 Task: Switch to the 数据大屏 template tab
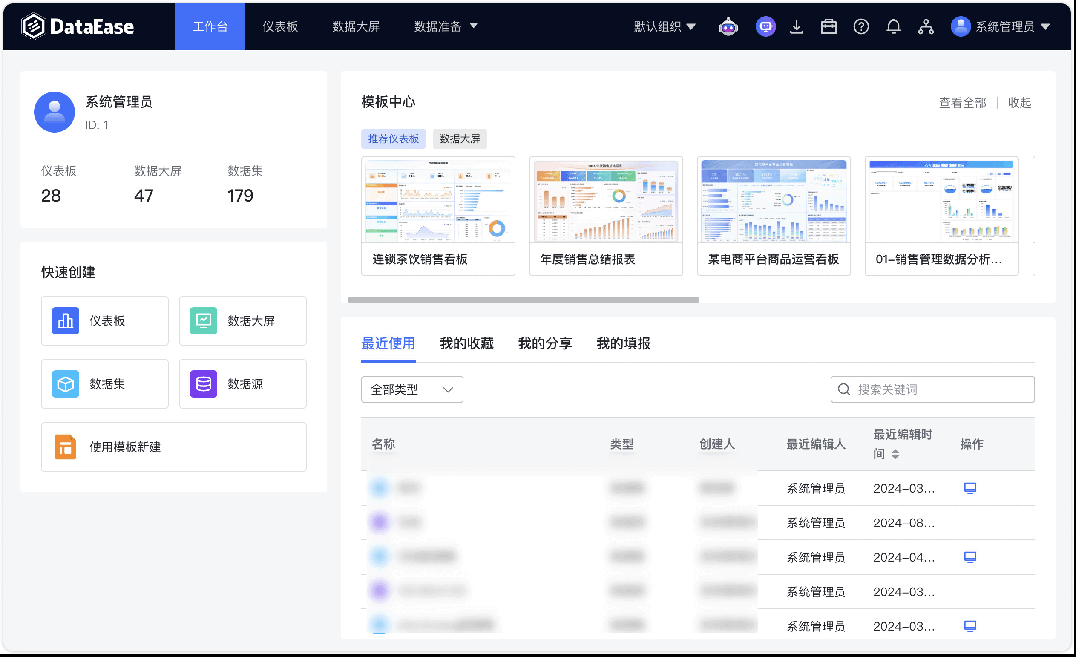(x=460, y=138)
